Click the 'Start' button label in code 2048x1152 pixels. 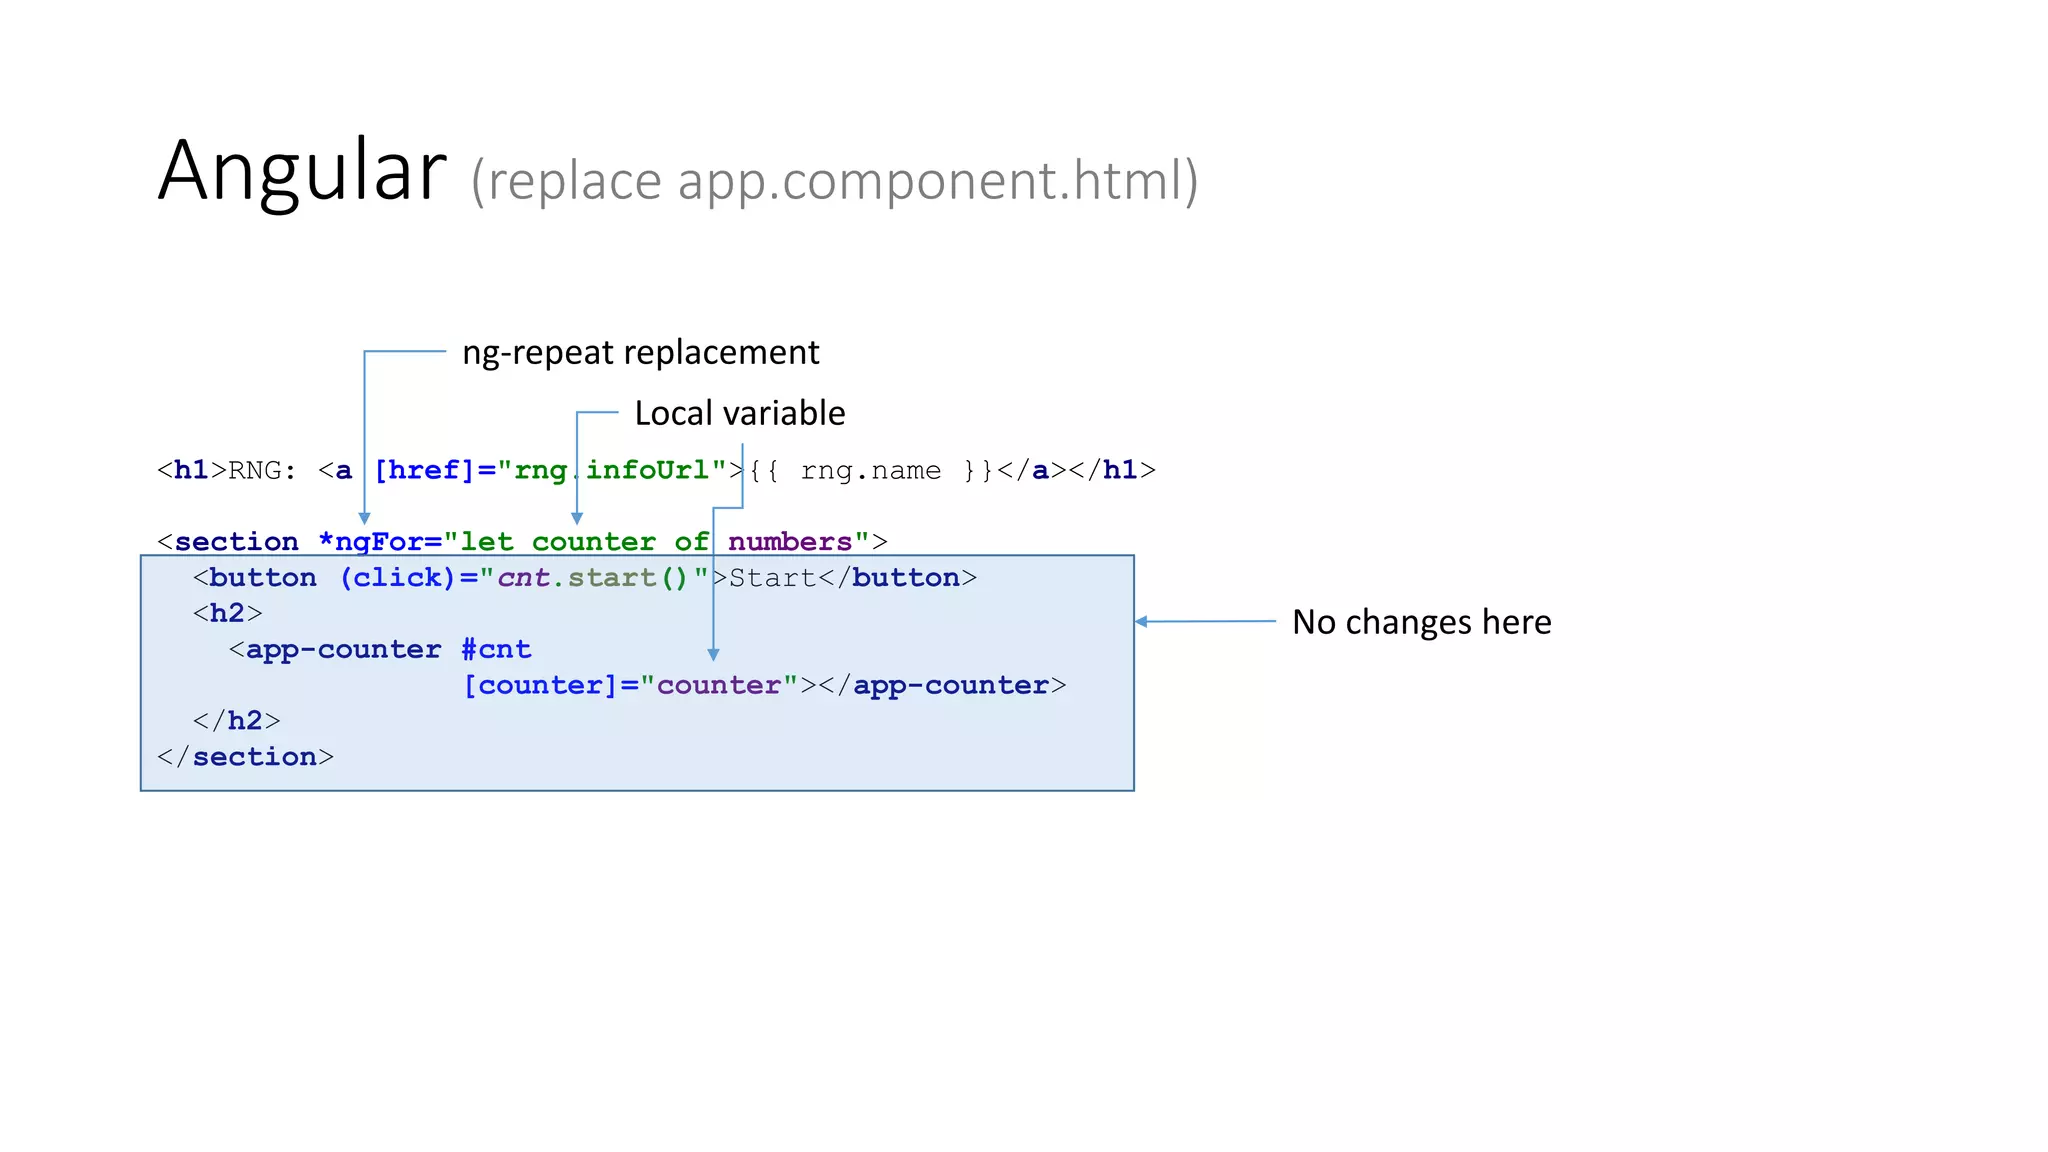[x=773, y=578]
